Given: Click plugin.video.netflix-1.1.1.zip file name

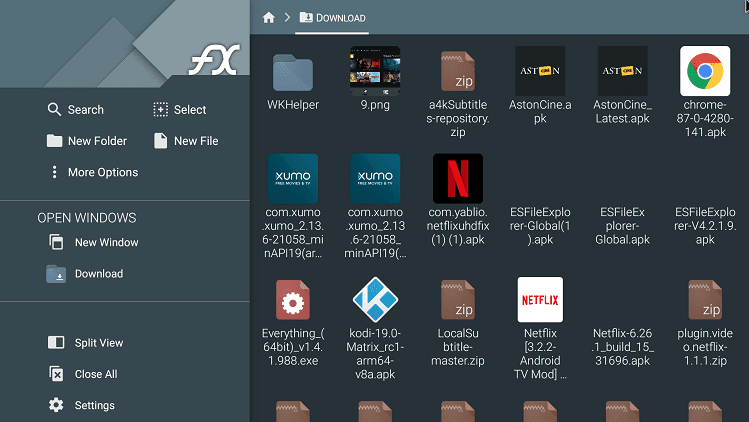Looking at the screenshot, I should [705, 347].
